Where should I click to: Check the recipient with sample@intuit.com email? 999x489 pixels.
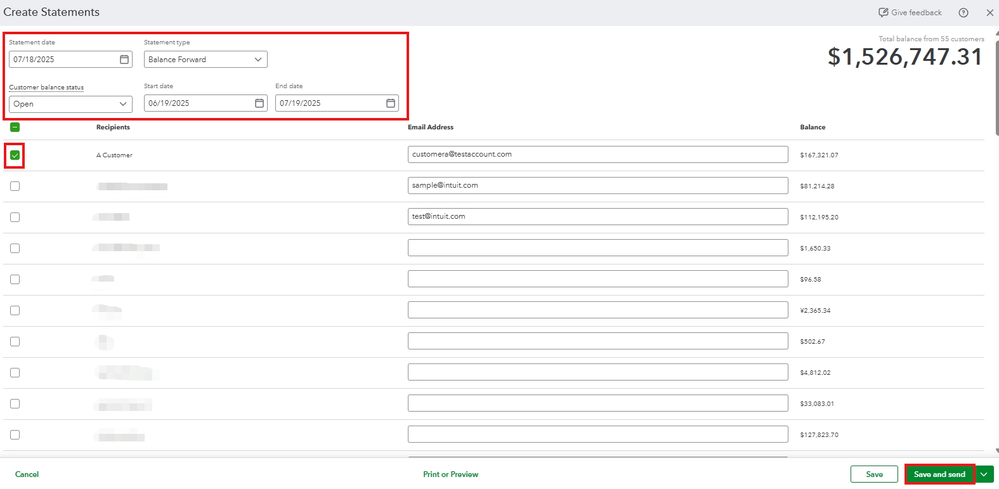[15, 186]
